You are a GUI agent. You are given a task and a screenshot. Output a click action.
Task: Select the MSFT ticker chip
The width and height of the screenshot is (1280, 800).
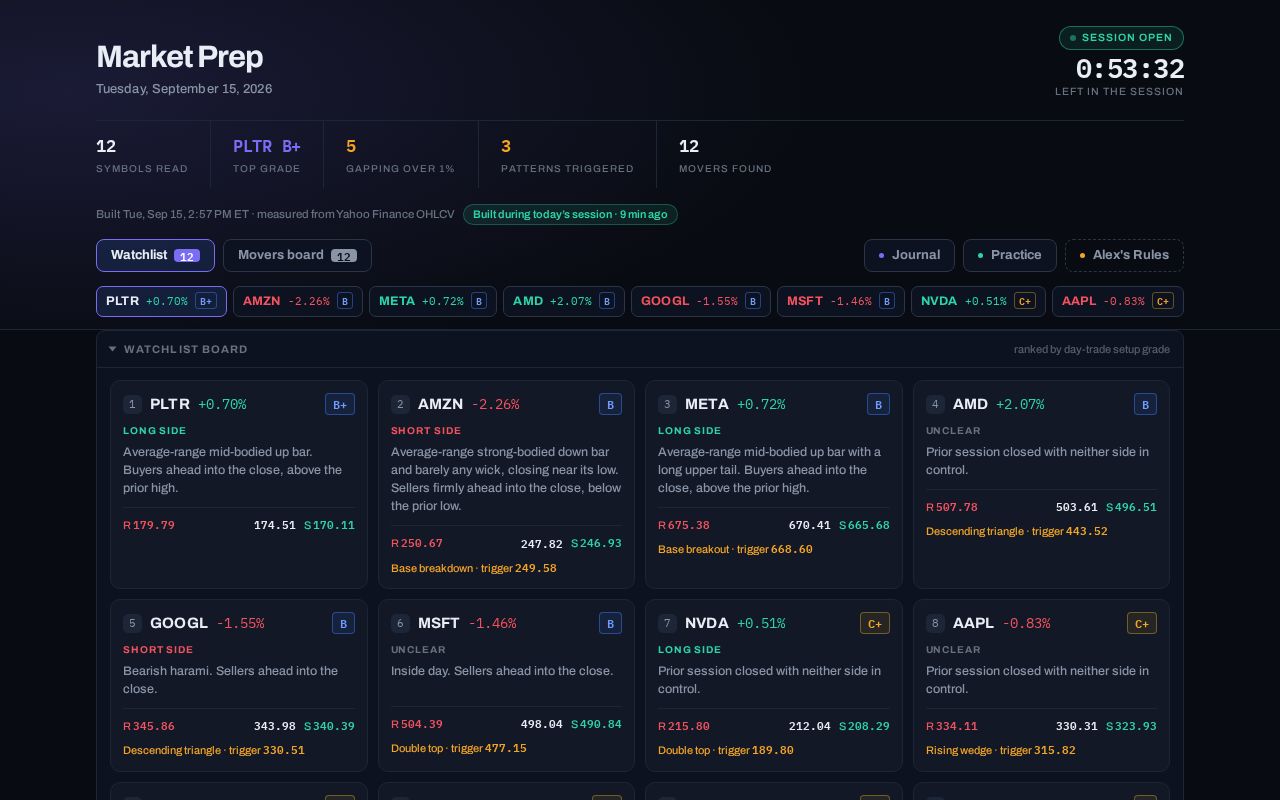[841, 301]
